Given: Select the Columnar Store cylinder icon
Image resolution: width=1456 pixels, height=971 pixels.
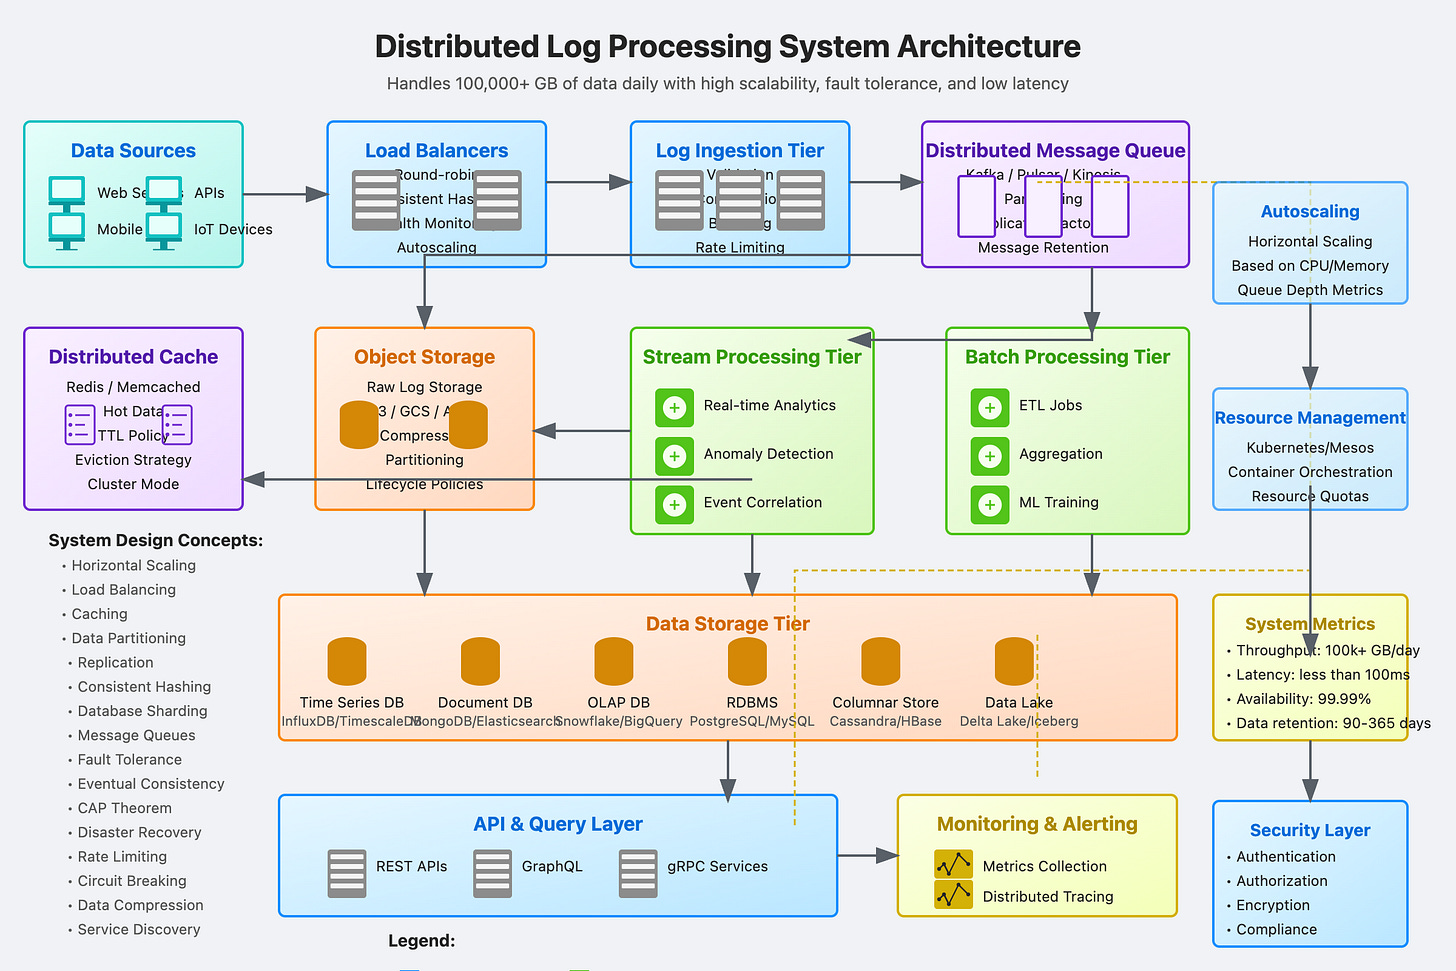Looking at the screenshot, I should pyautogui.click(x=881, y=661).
